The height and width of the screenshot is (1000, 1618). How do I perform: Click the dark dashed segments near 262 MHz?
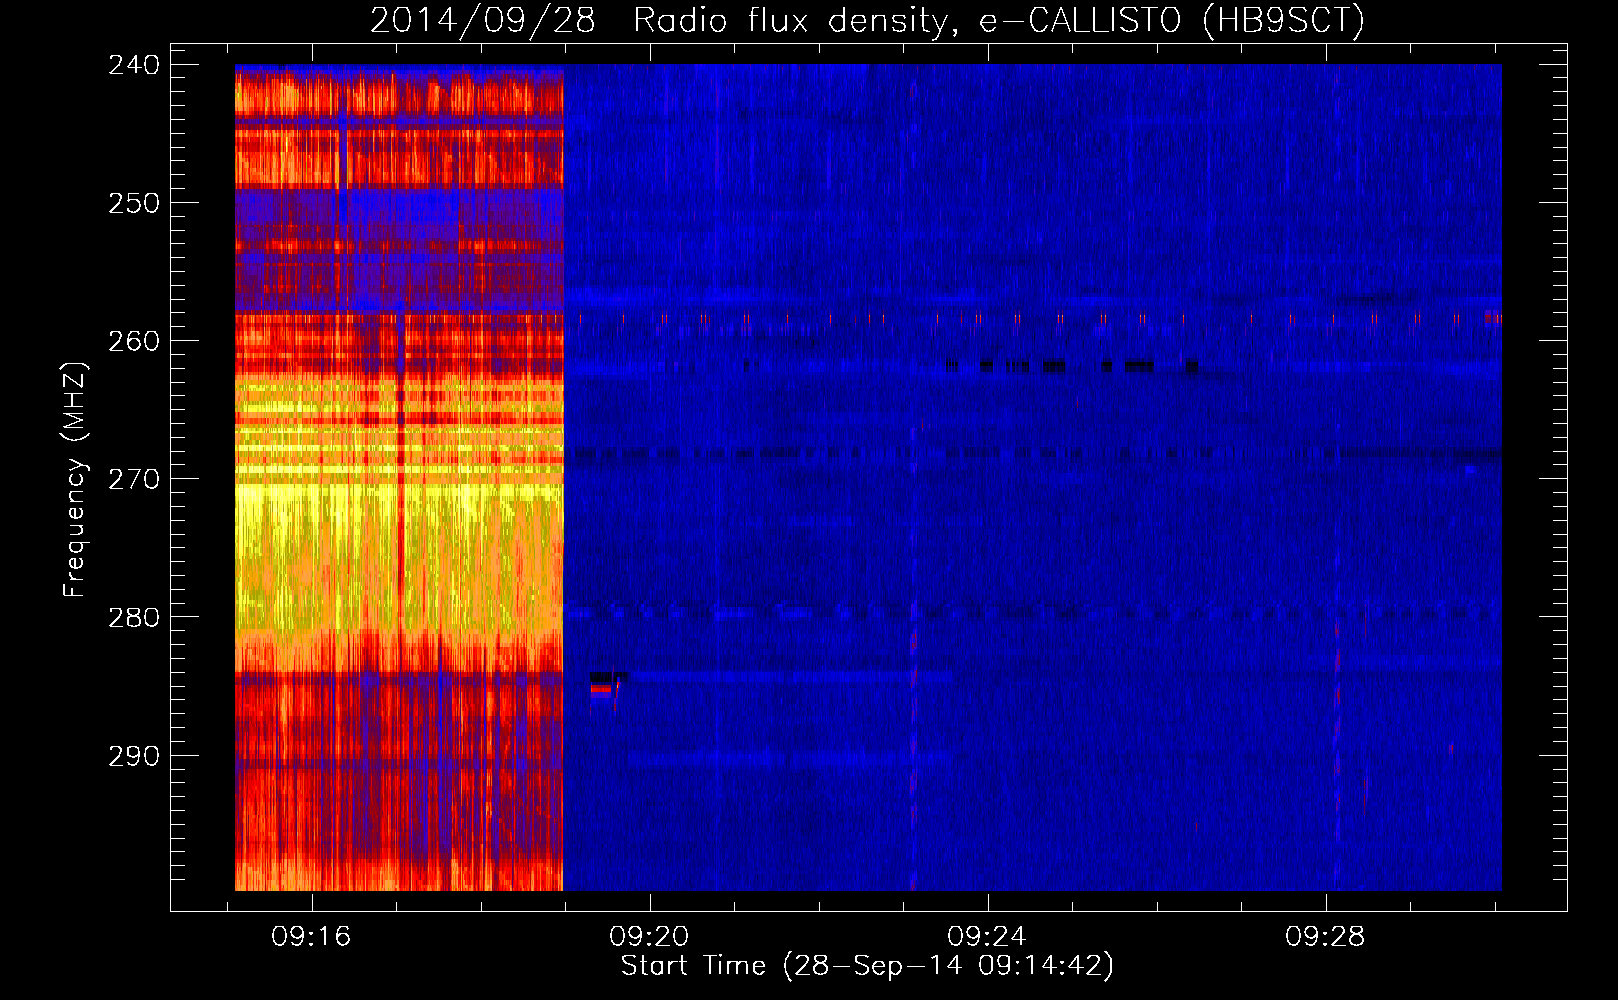1072,367
